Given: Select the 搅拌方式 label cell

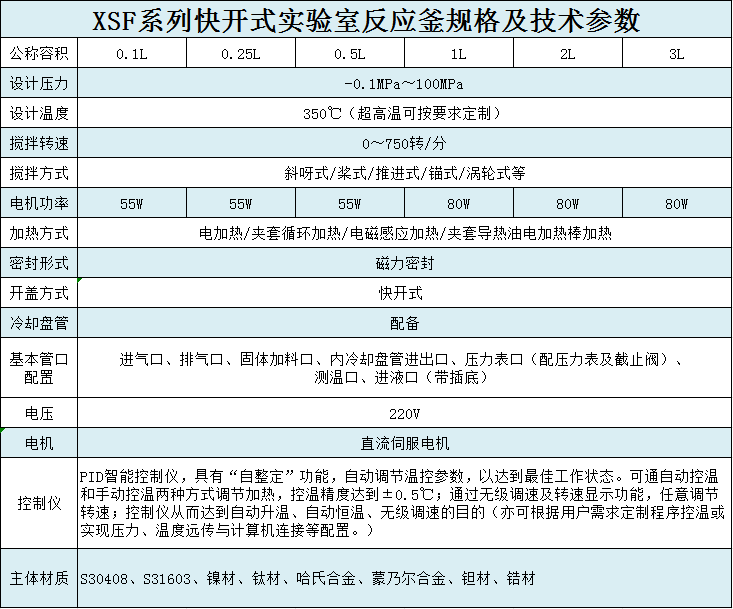Looking at the screenshot, I should tap(39, 173).
